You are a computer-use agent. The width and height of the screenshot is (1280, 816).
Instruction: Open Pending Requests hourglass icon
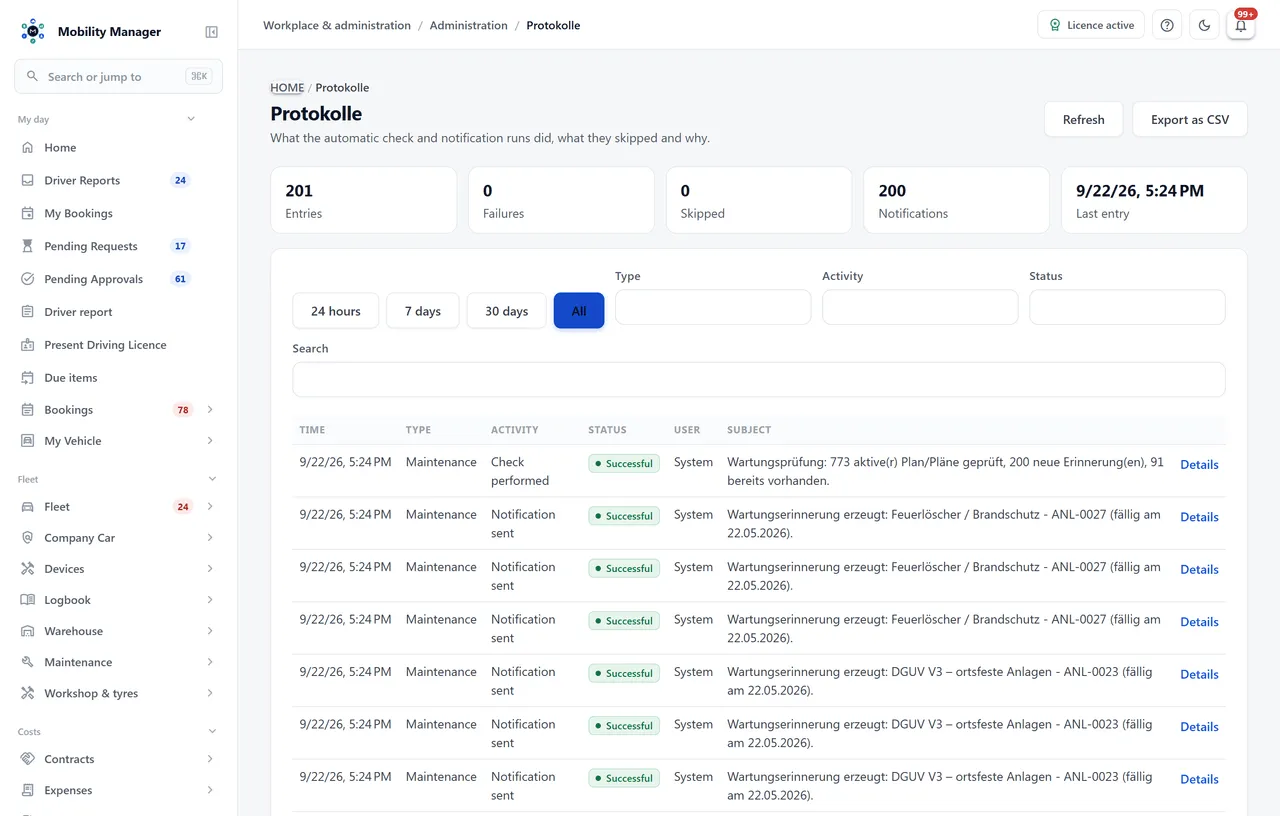point(27,246)
